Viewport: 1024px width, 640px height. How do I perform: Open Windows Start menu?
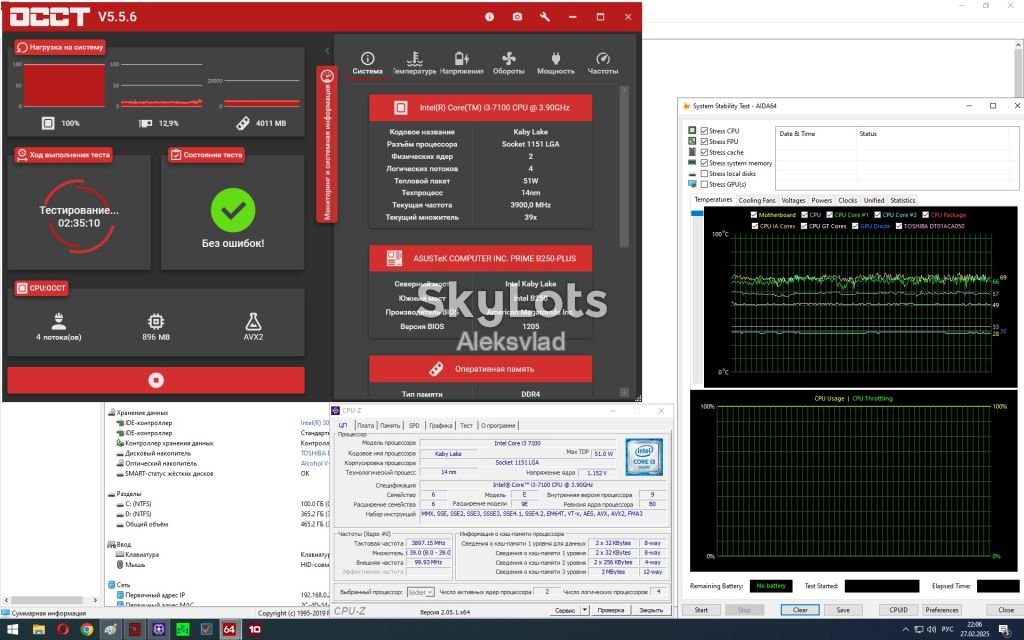pos(12,630)
